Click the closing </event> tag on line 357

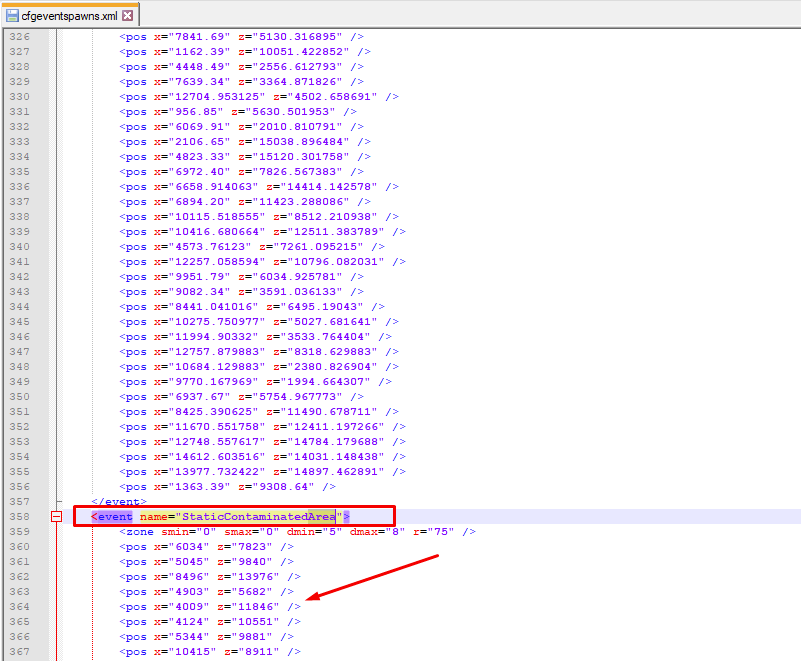pos(119,502)
